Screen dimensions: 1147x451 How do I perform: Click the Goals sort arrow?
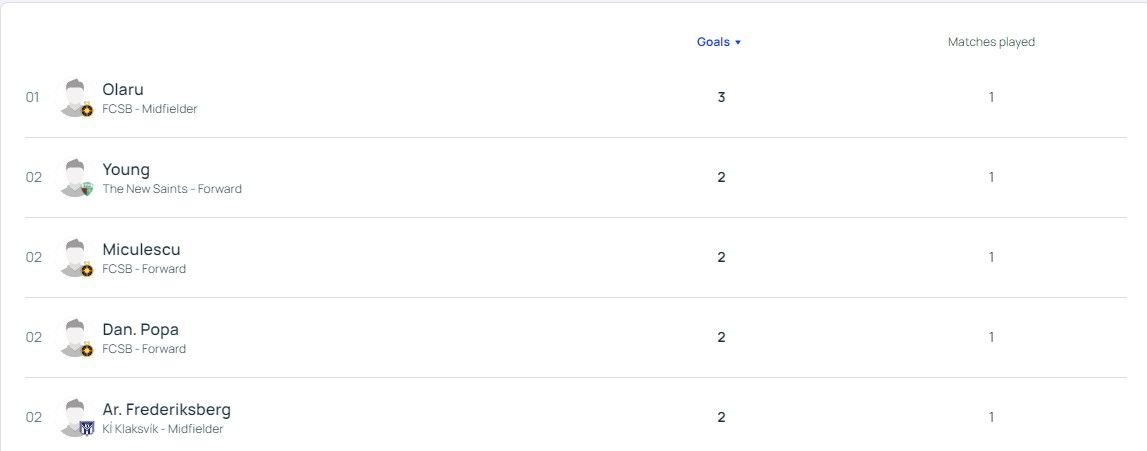tap(737, 42)
